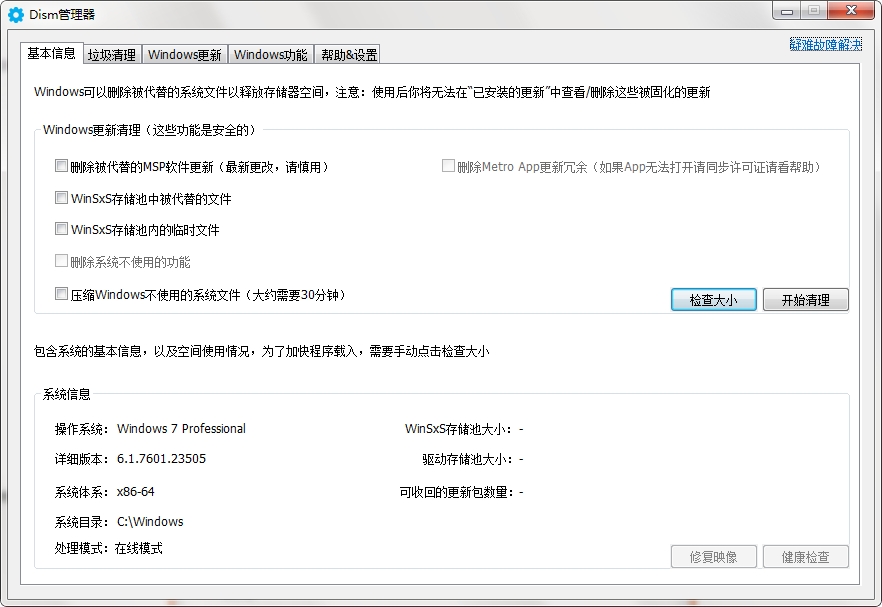The height and width of the screenshot is (607, 882).
Task: Enable 删除被代替的MSP软件更新 checkbox
Action: (x=61, y=166)
